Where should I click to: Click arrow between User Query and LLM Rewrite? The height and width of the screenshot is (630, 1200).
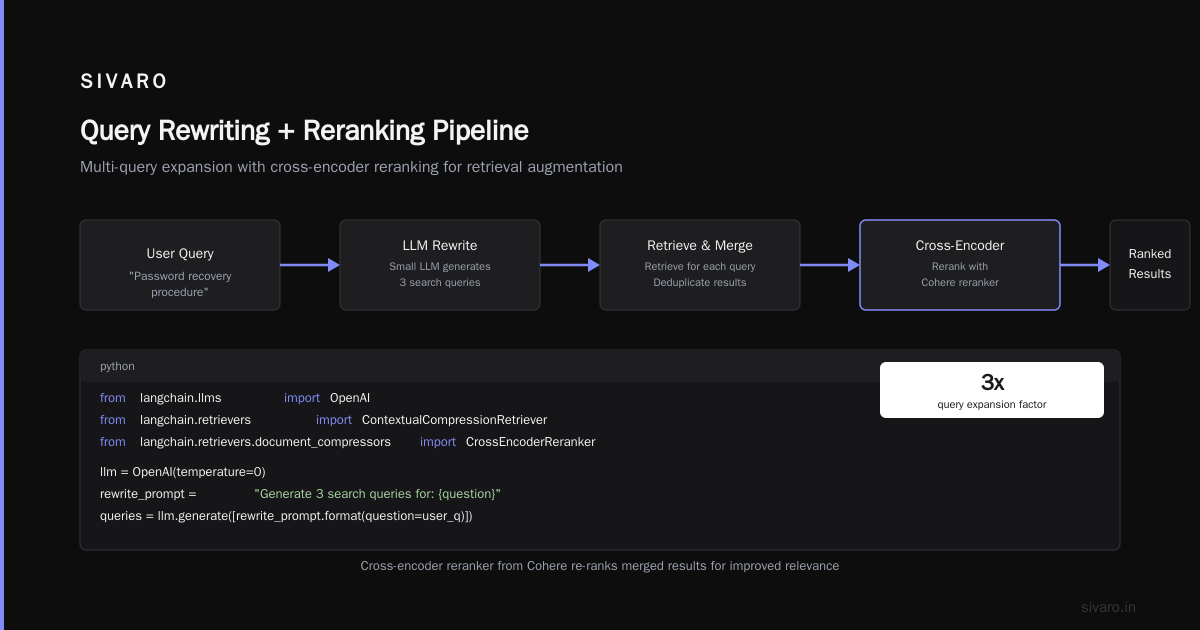pos(310,265)
